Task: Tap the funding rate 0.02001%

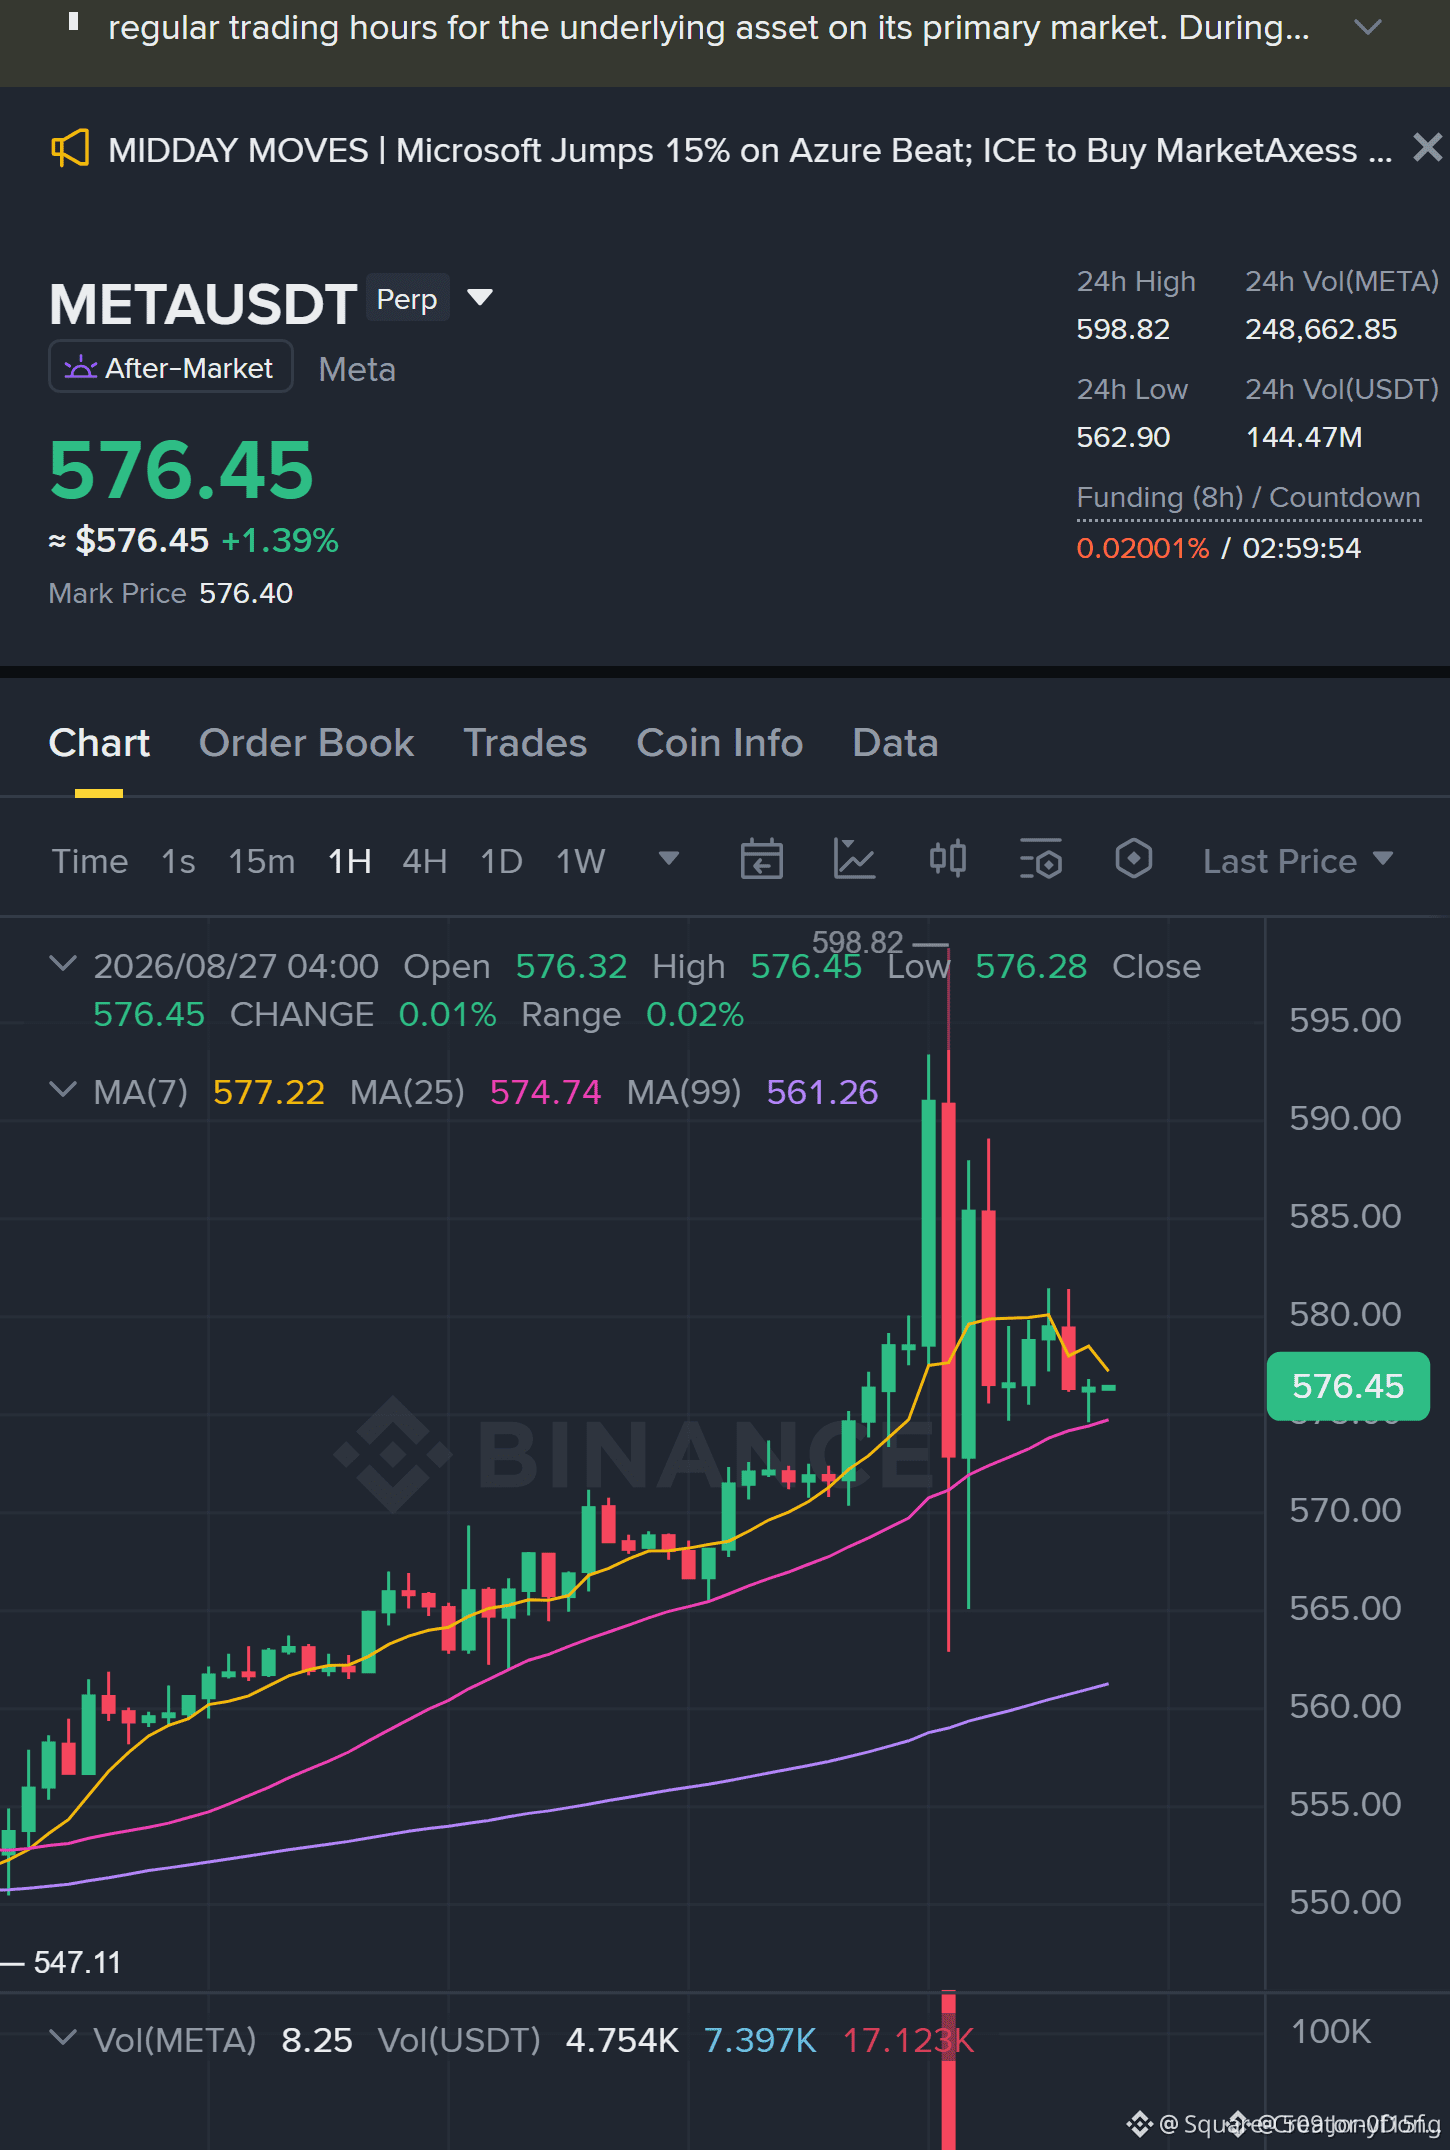Action: 1142,548
